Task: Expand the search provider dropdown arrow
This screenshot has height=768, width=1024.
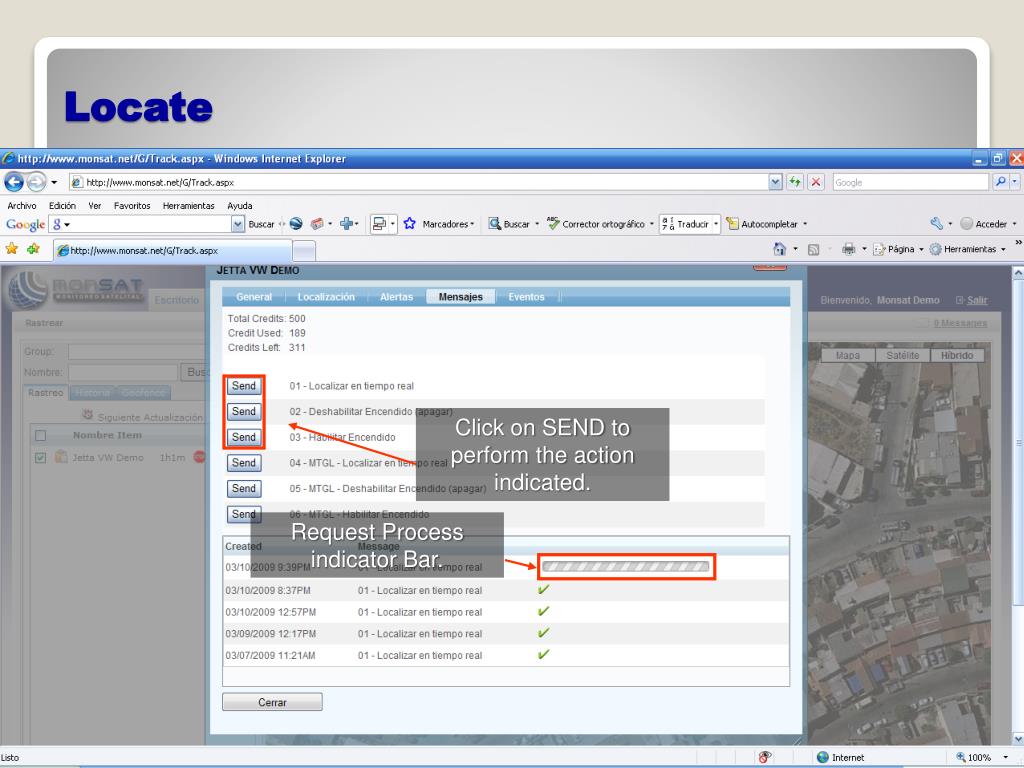Action: coord(1015,182)
